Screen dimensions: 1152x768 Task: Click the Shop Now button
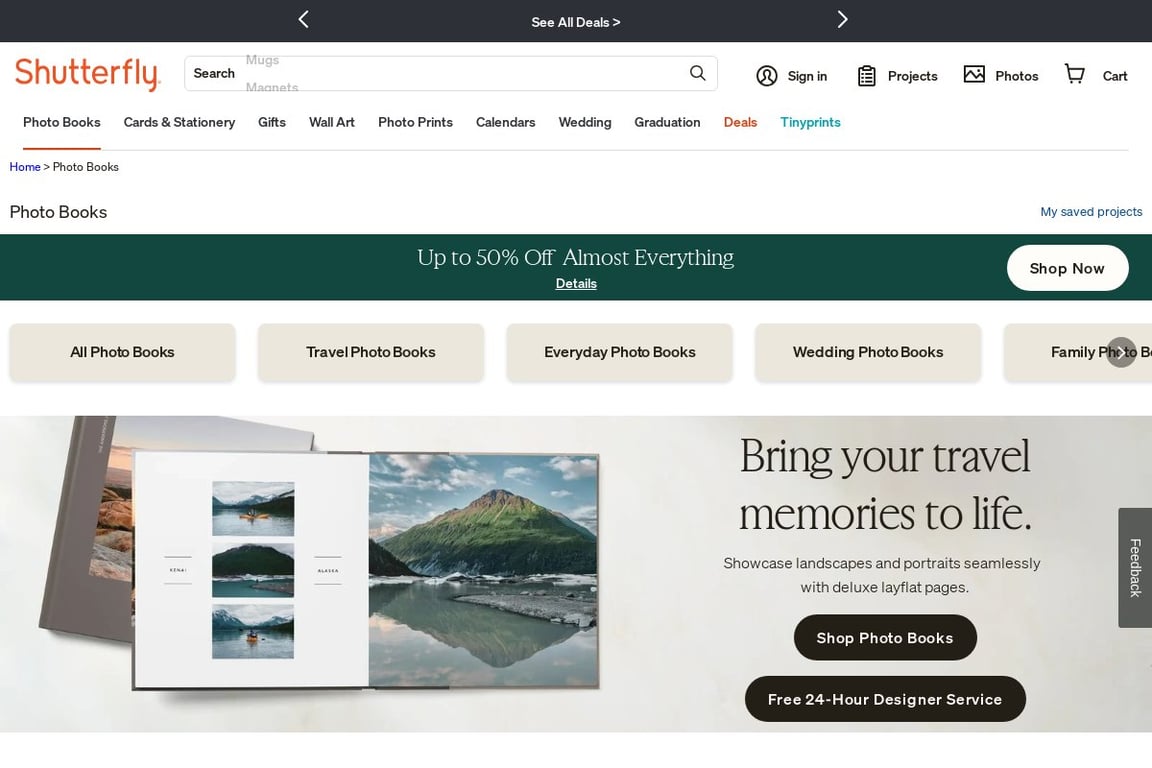coord(1067,268)
